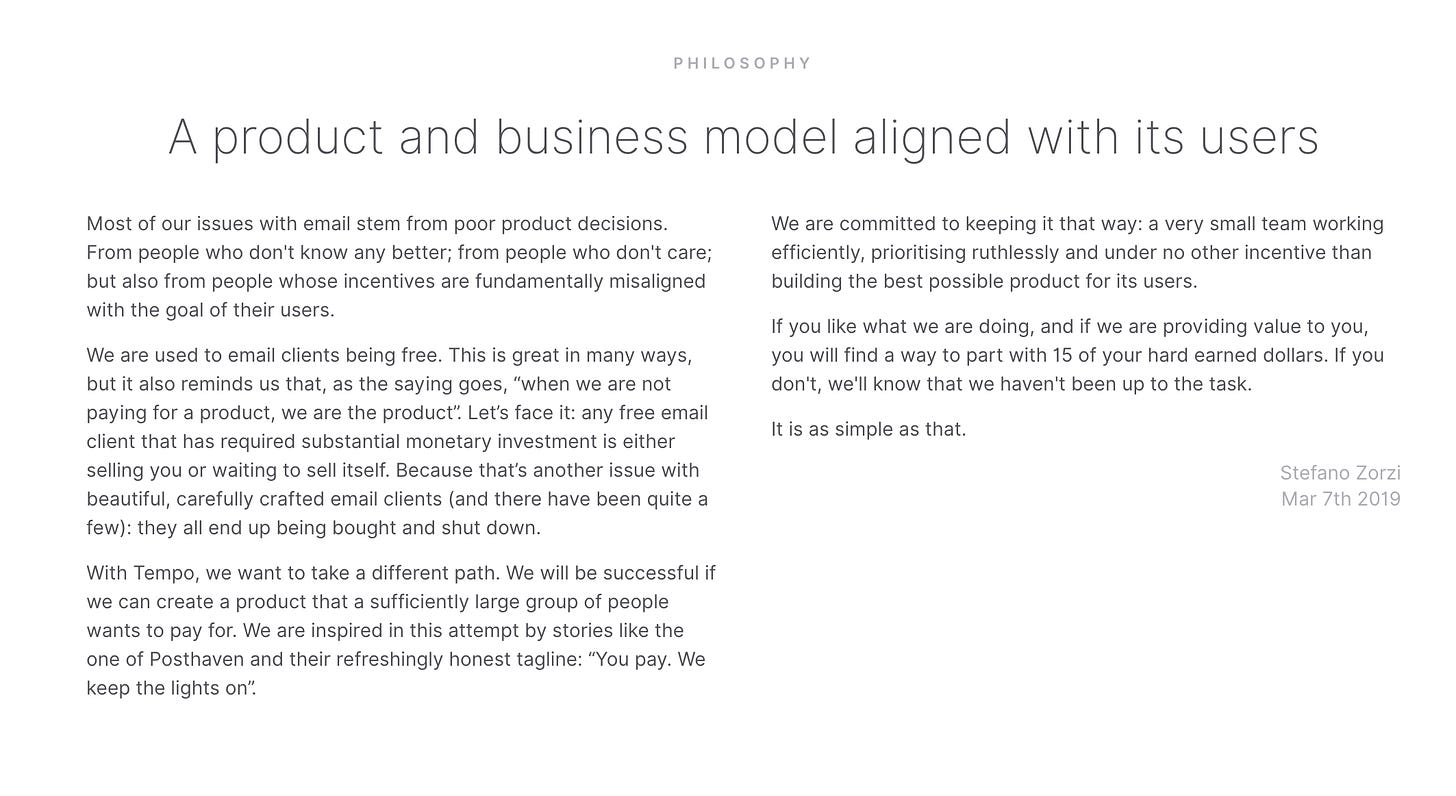The width and height of the screenshot is (1456, 796).
Task: Click the date Mar 7th 2019
Action: 1341,499
